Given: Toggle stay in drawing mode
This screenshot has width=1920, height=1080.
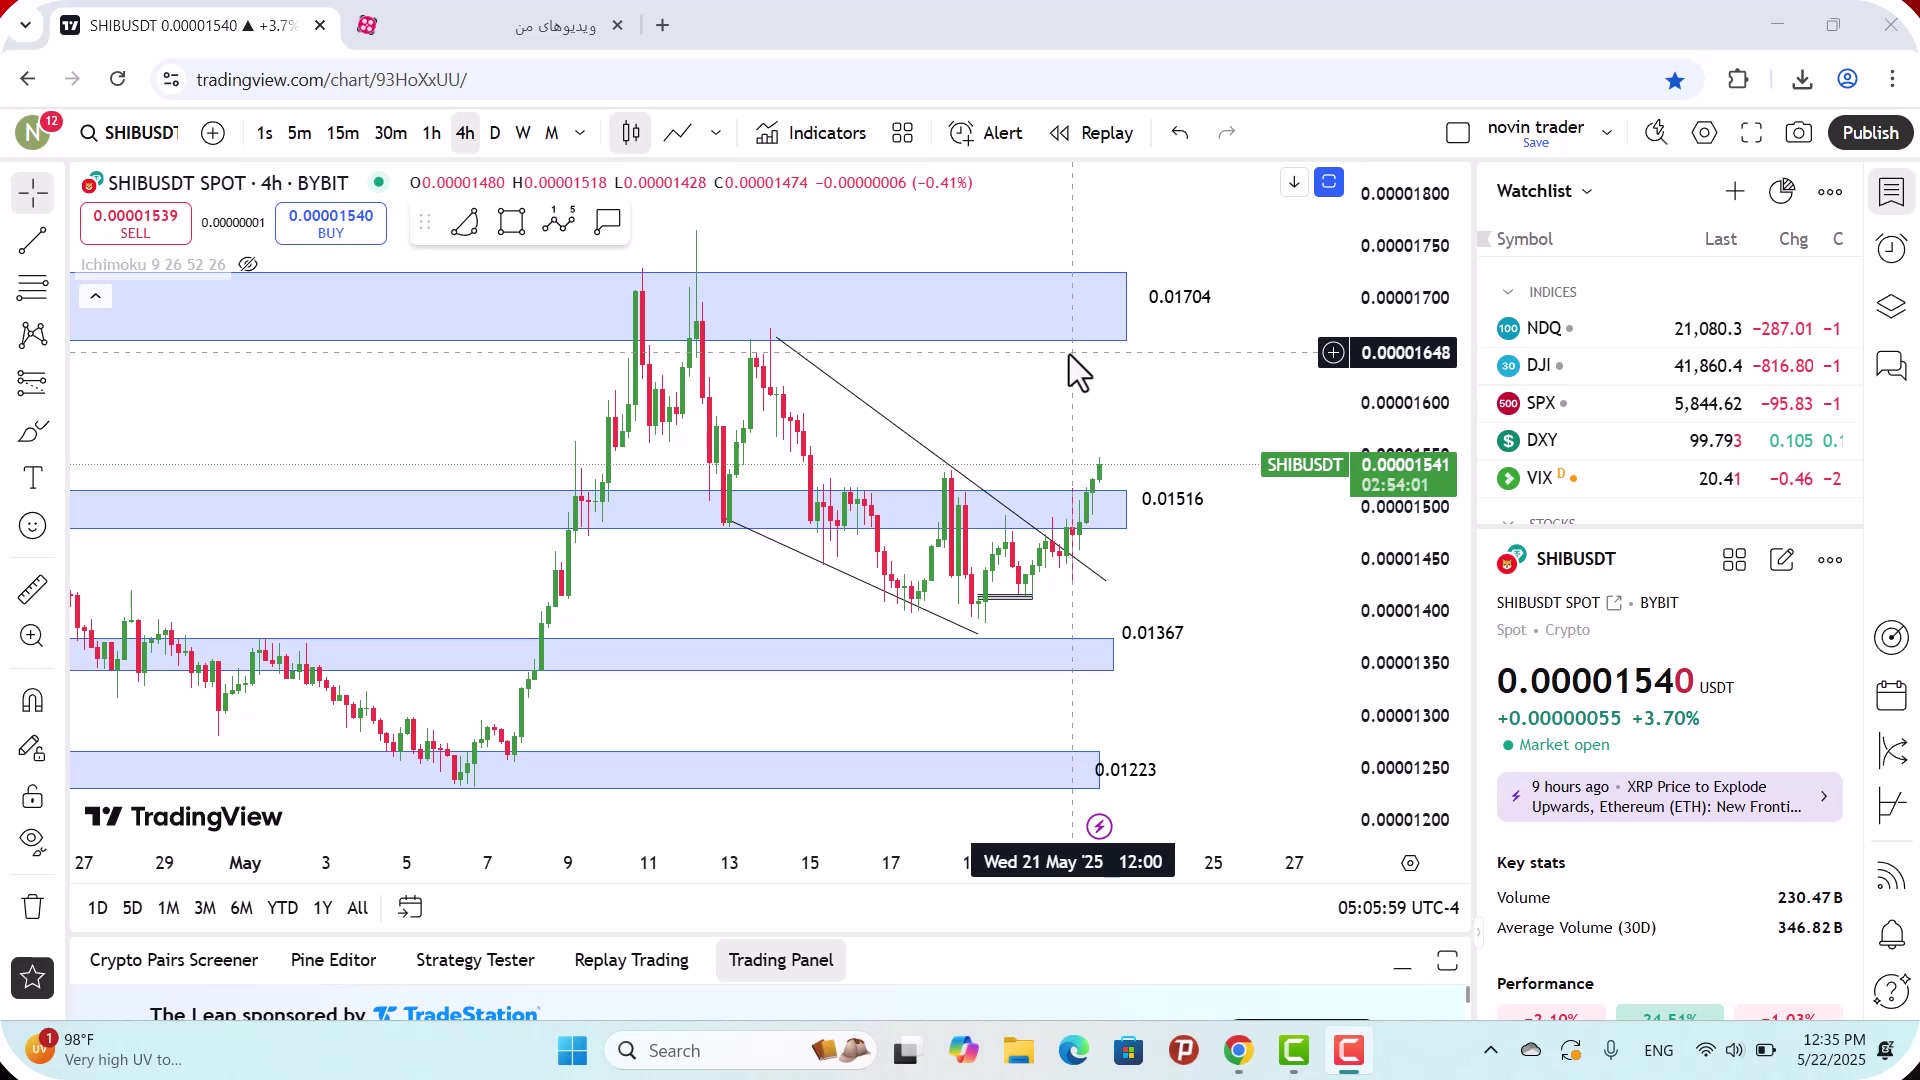Looking at the screenshot, I should (32, 748).
